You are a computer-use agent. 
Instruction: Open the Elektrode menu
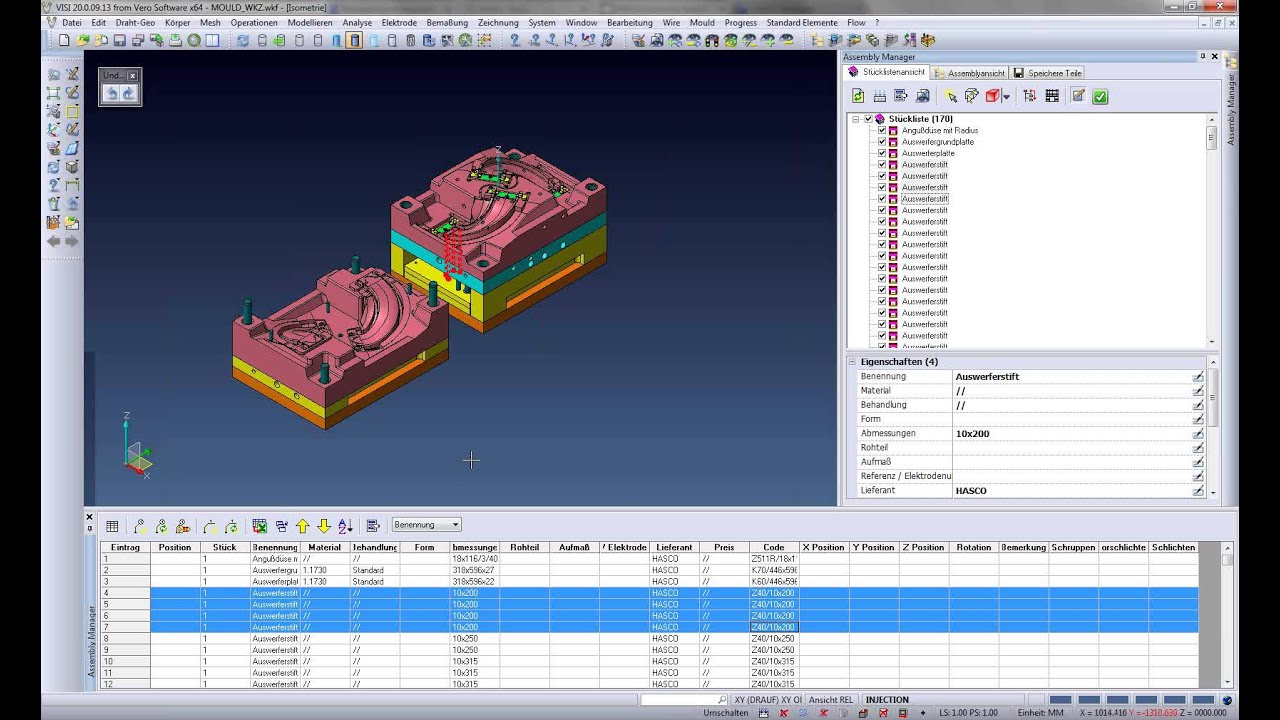(x=399, y=22)
